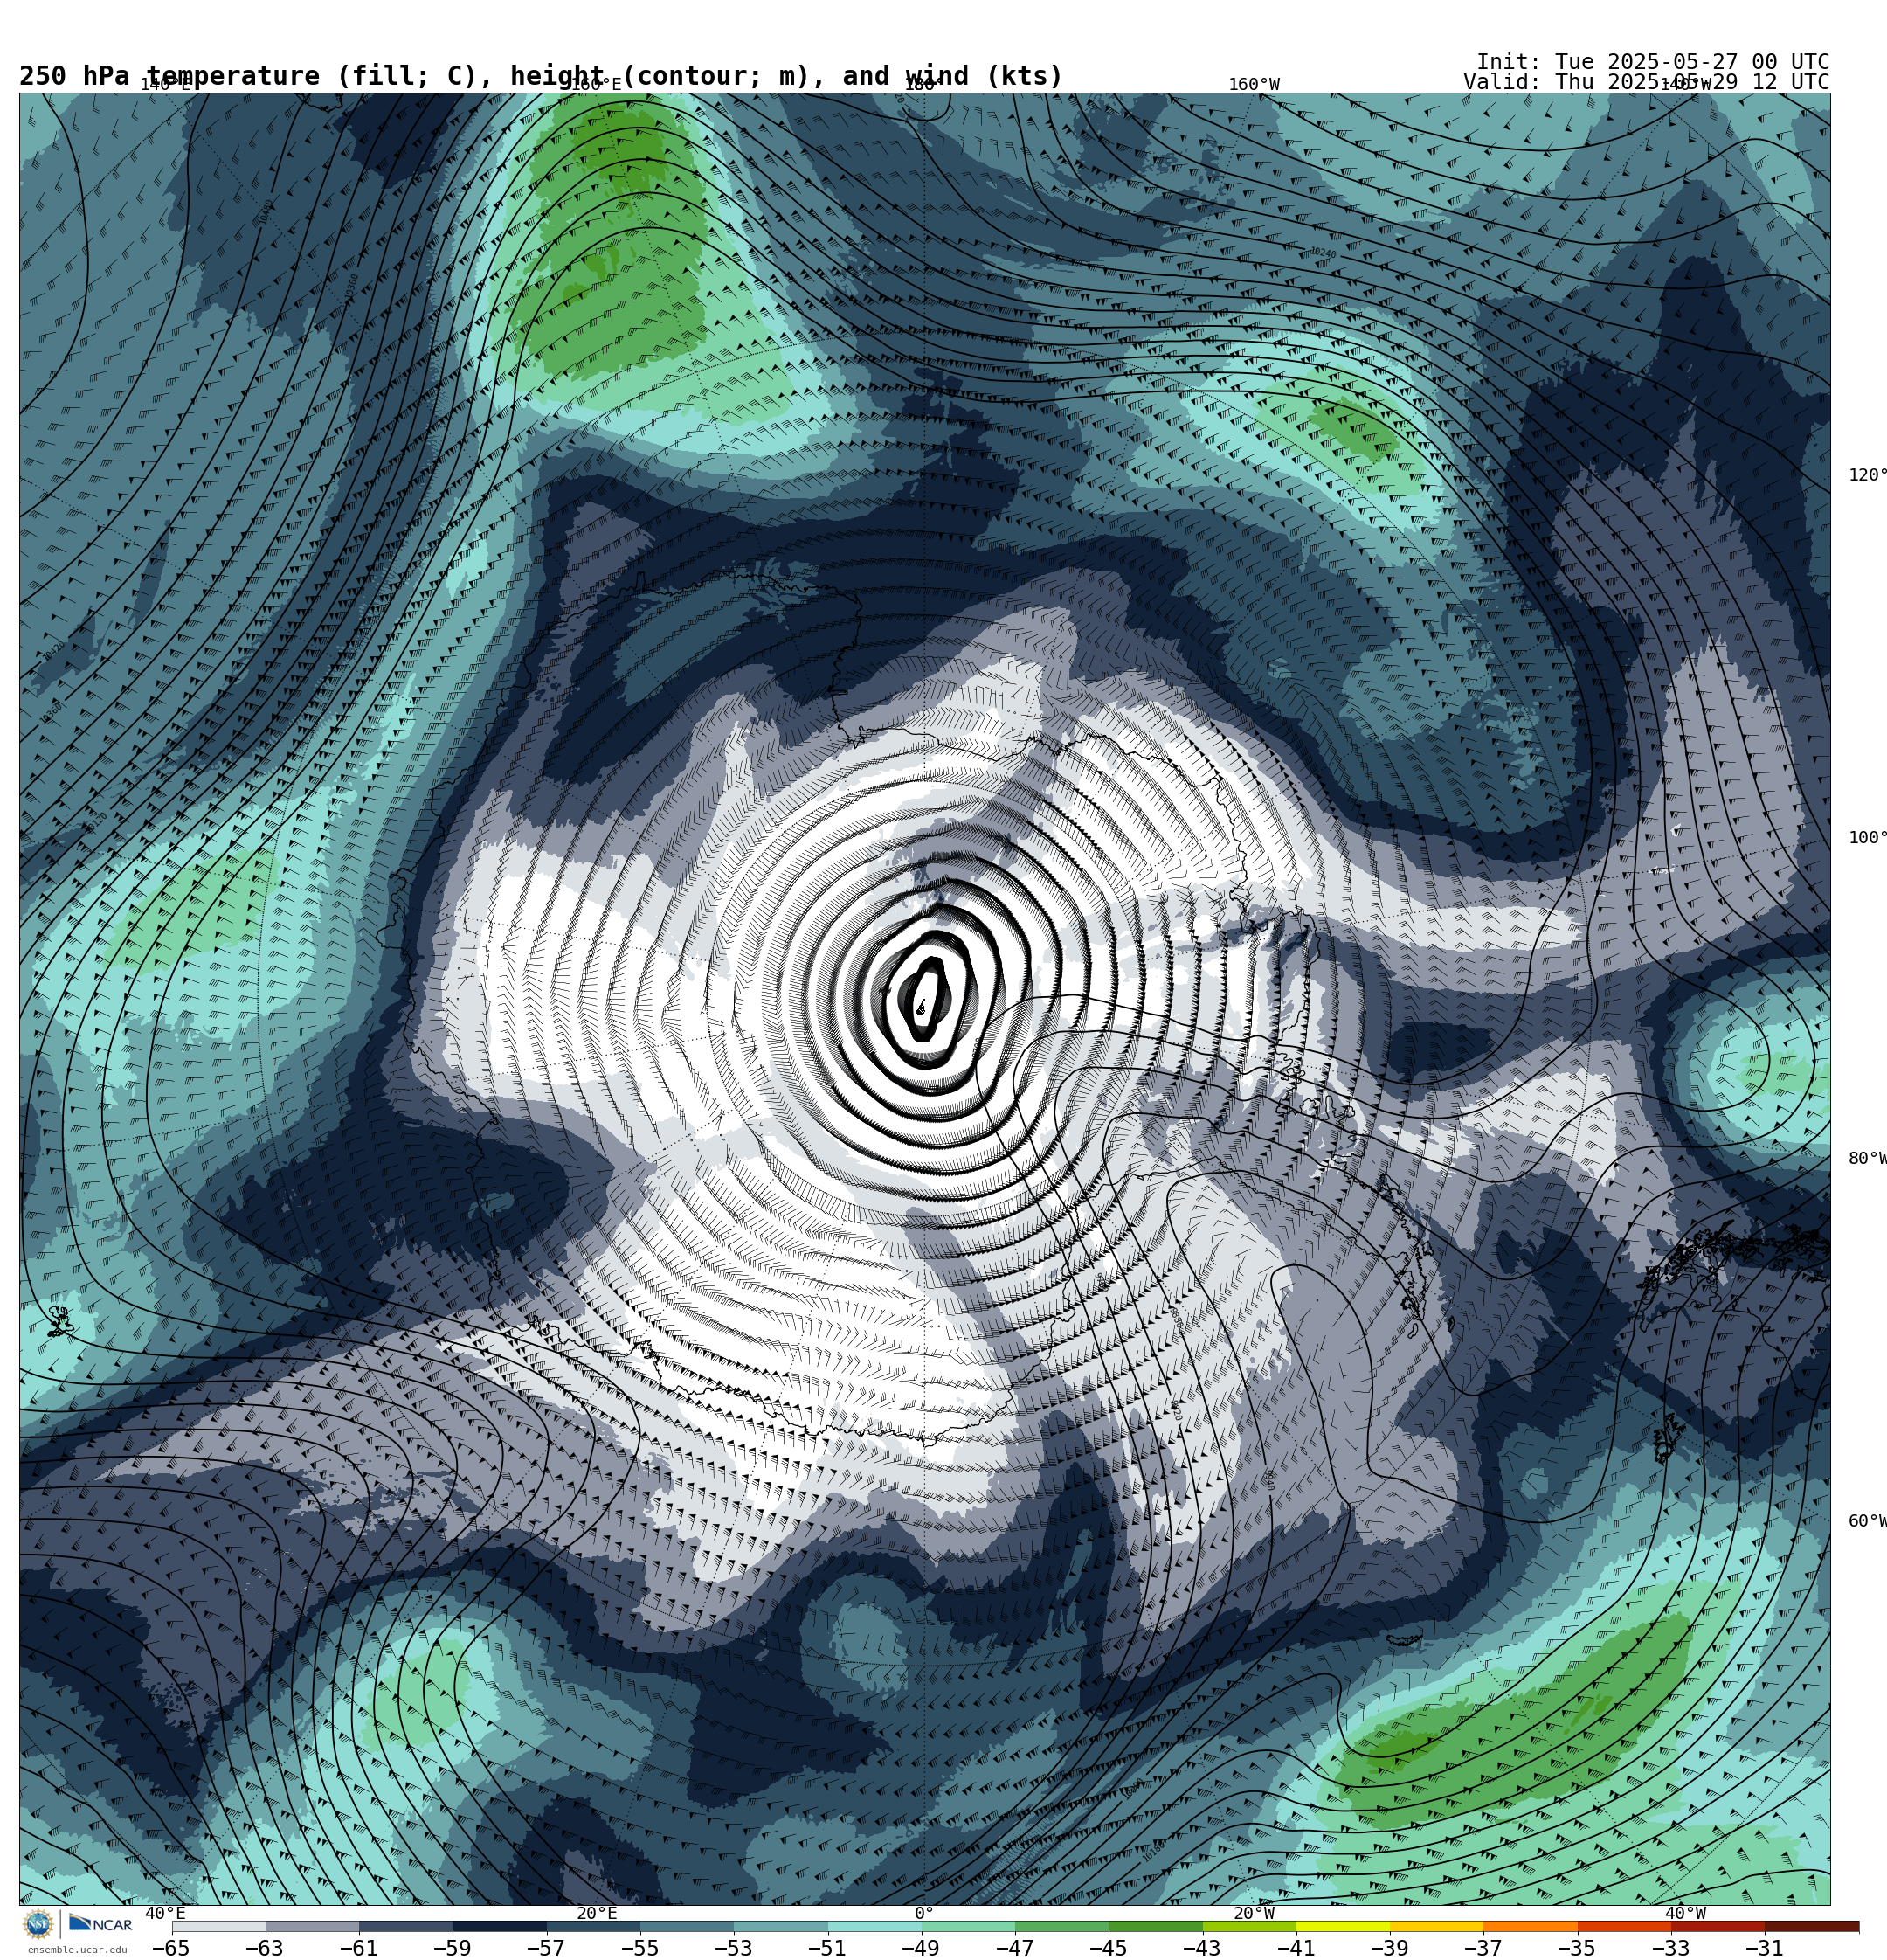The height and width of the screenshot is (1960, 1887).
Task: Pick the colorbar swatch between -49 and -47
Action: pyautogui.click(x=969, y=1926)
